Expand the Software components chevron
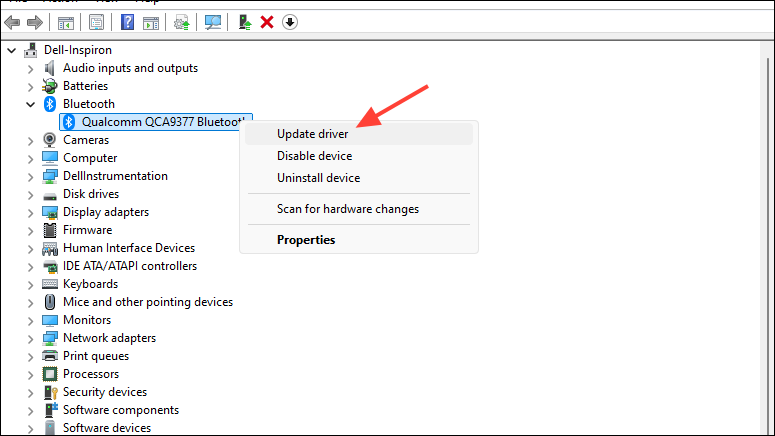This screenshot has width=775, height=436. (x=31, y=411)
